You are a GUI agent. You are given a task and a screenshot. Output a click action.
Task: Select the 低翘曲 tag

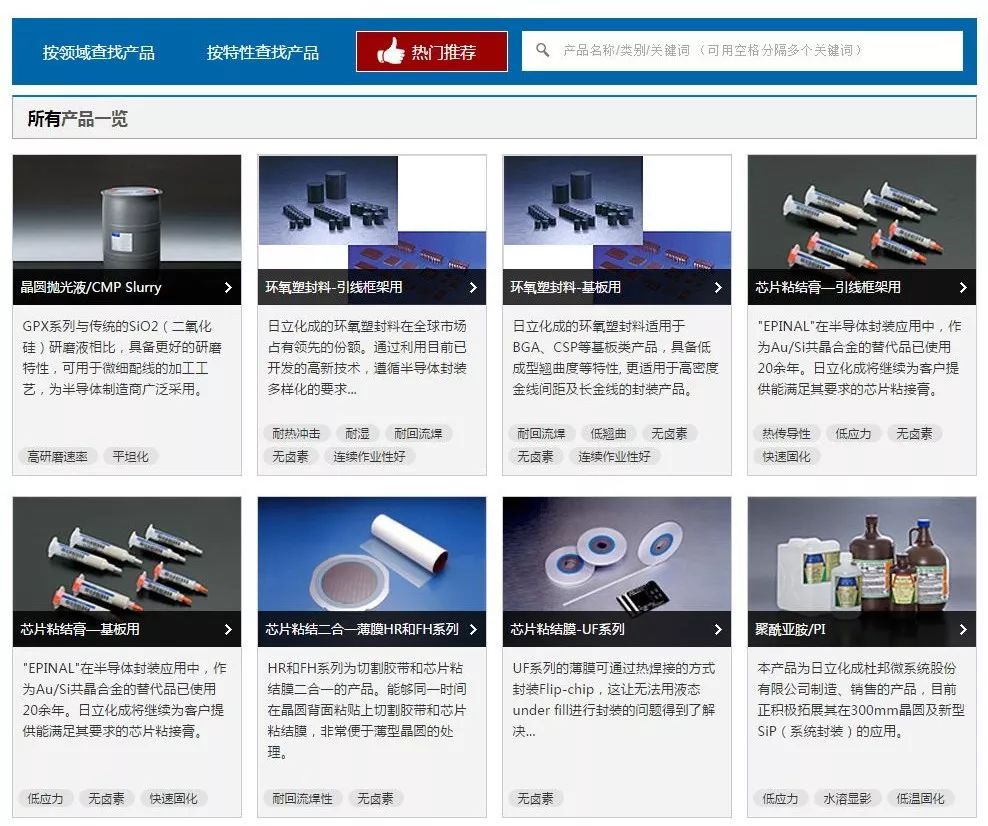[x=608, y=433]
